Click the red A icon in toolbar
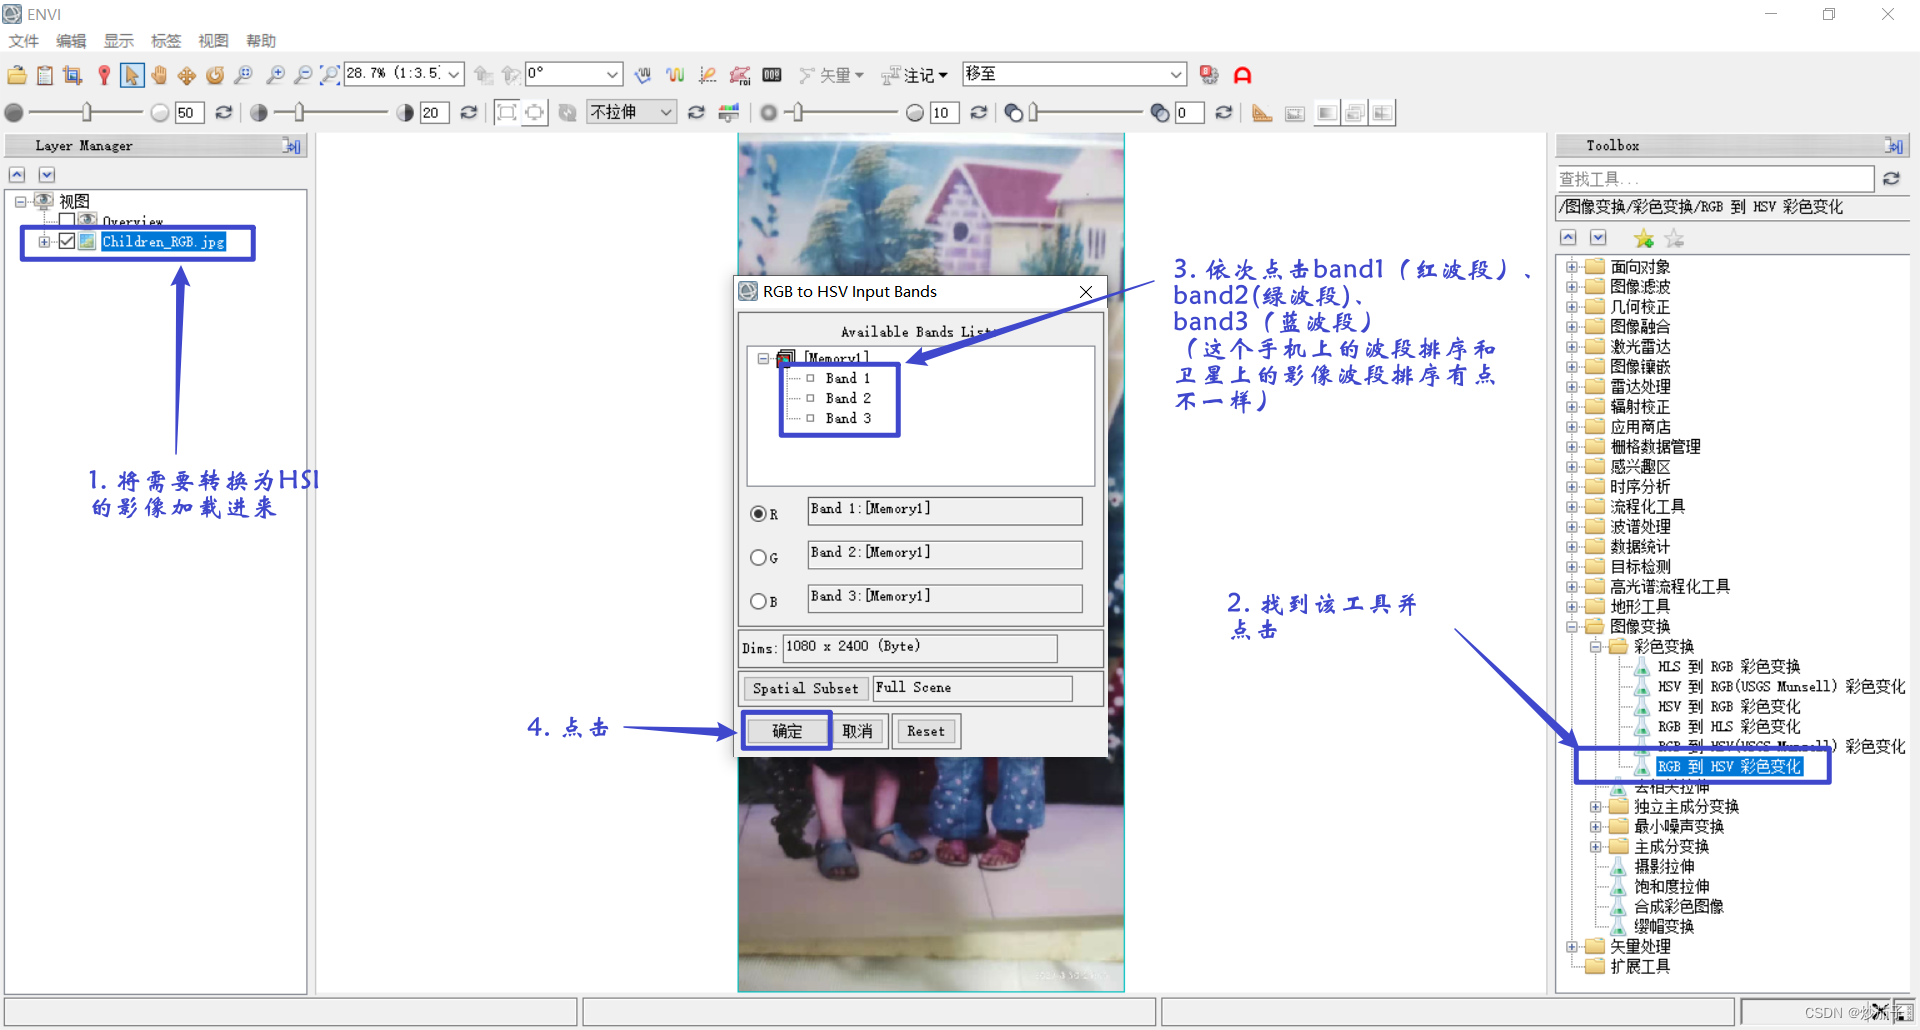Screen dimensions: 1920x1030 coord(1243,75)
